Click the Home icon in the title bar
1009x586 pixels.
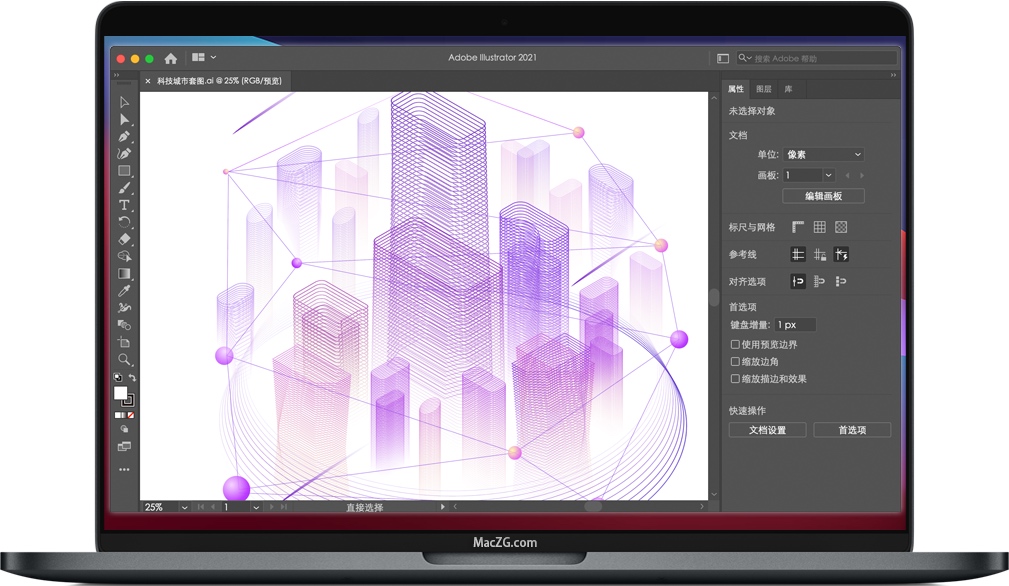click(x=171, y=57)
